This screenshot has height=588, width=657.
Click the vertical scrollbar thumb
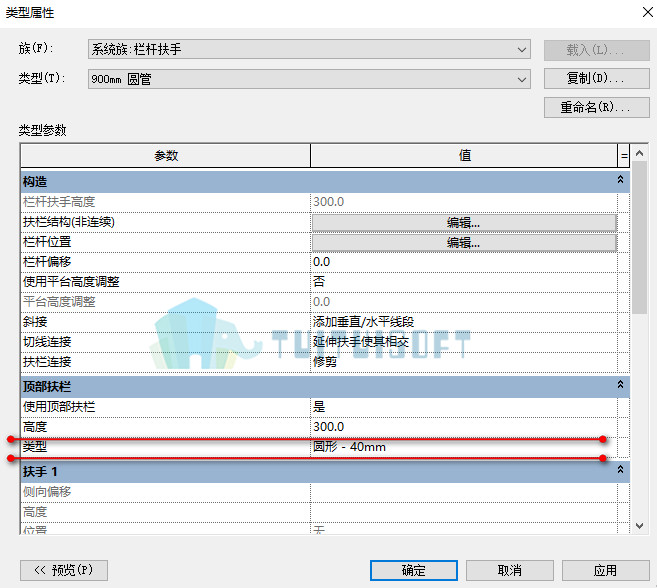[x=639, y=237]
